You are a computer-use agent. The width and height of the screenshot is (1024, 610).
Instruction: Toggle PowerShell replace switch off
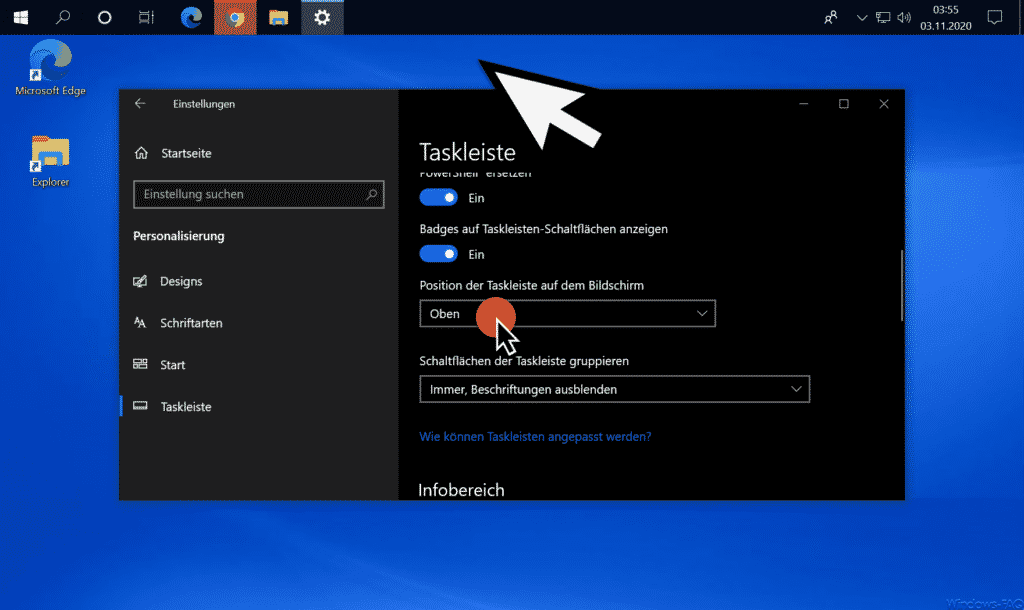point(438,198)
